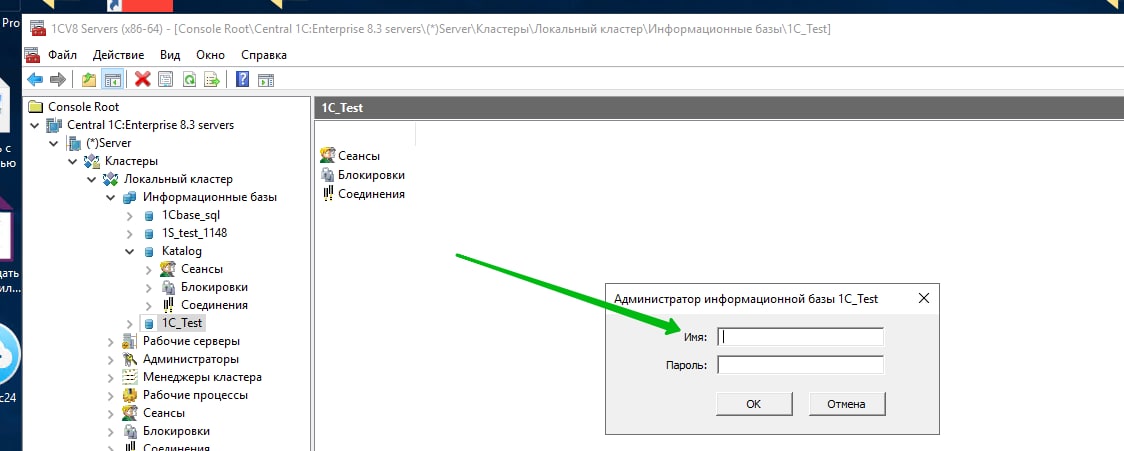
Task: Click the gray Forward arrow in toolbar
Action: (57, 79)
